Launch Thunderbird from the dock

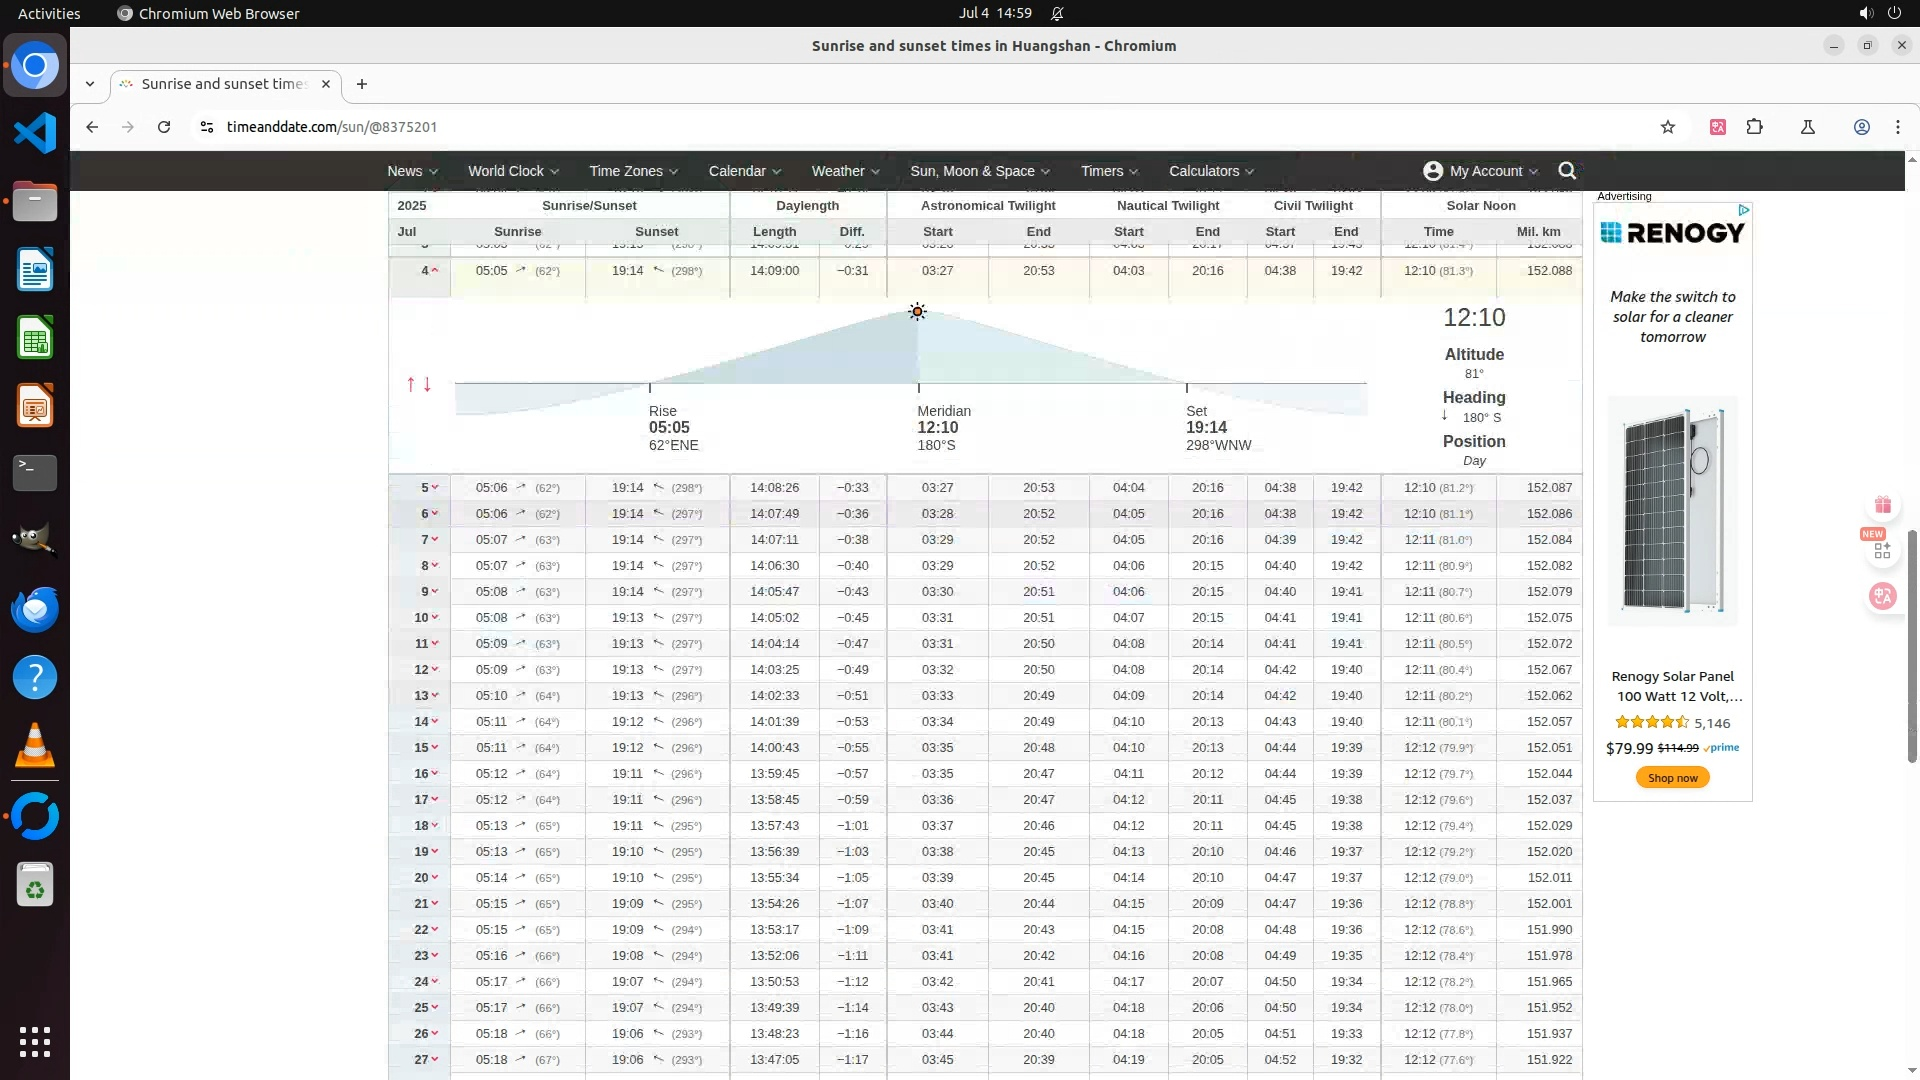coord(35,609)
